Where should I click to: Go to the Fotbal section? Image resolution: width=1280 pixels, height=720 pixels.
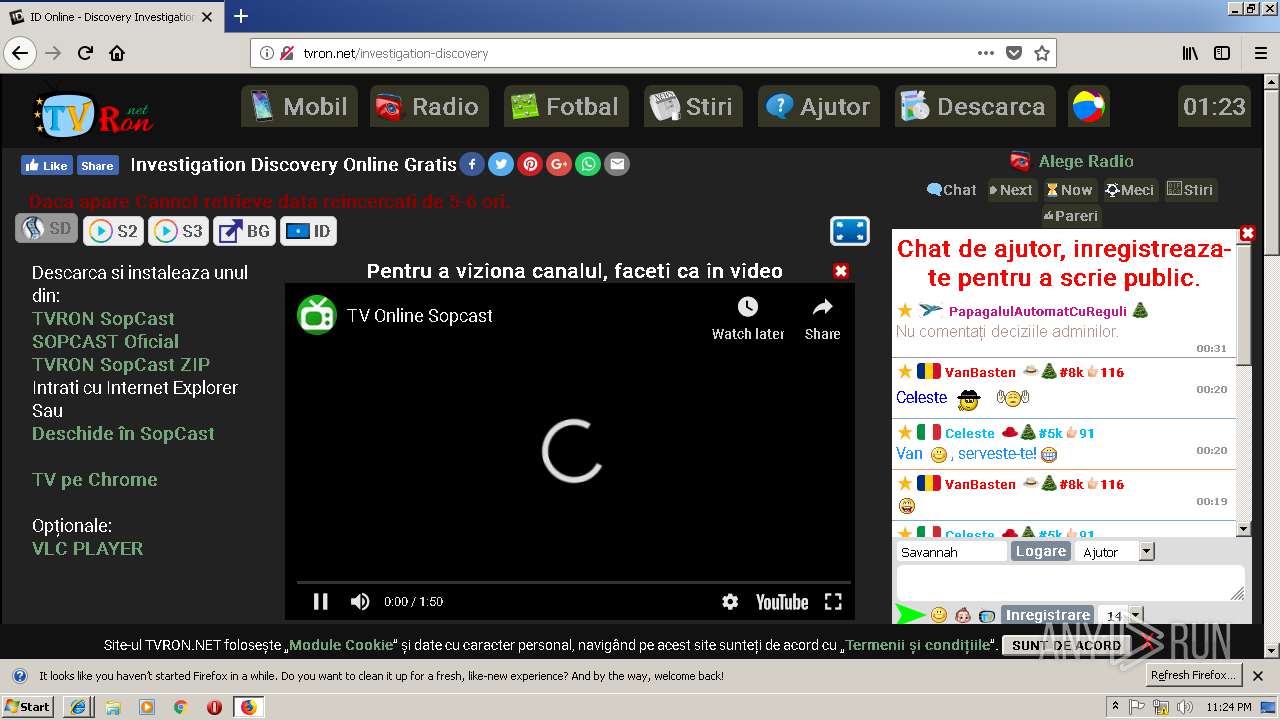tap(566, 106)
